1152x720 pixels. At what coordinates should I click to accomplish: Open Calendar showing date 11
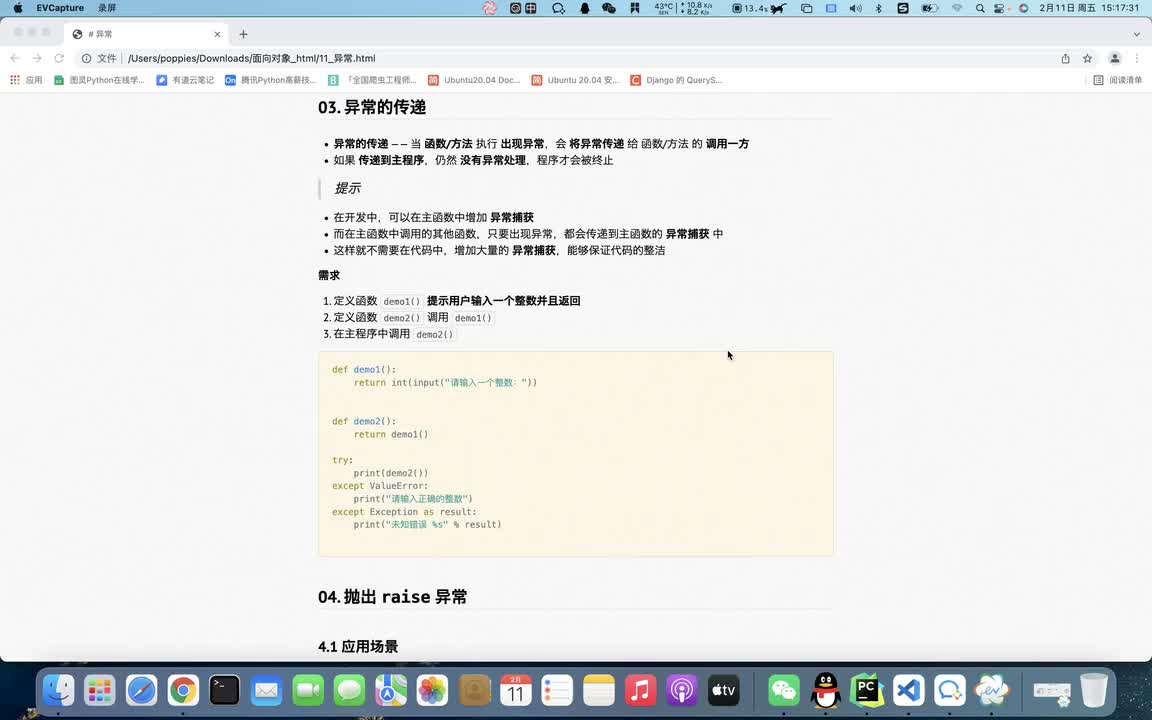(x=516, y=691)
